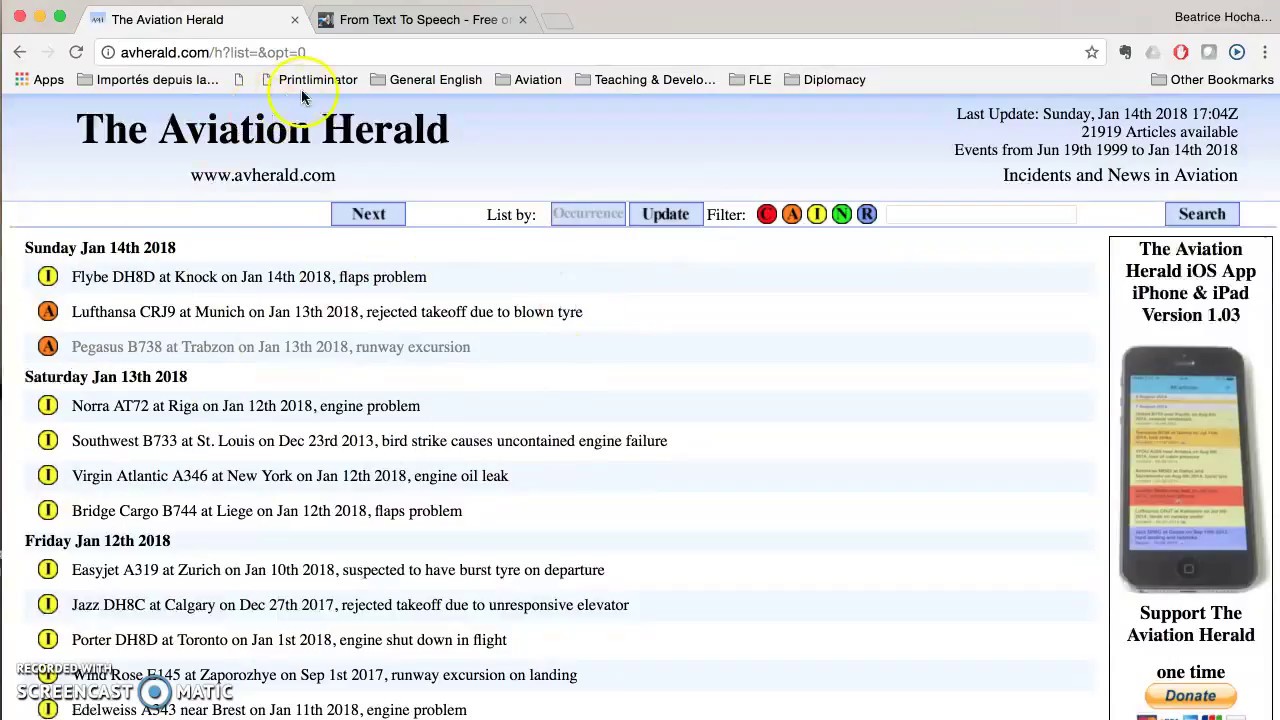Open the General English bookmarks folder
The height and width of the screenshot is (720, 1280).
pyautogui.click(x=426, y=80)
